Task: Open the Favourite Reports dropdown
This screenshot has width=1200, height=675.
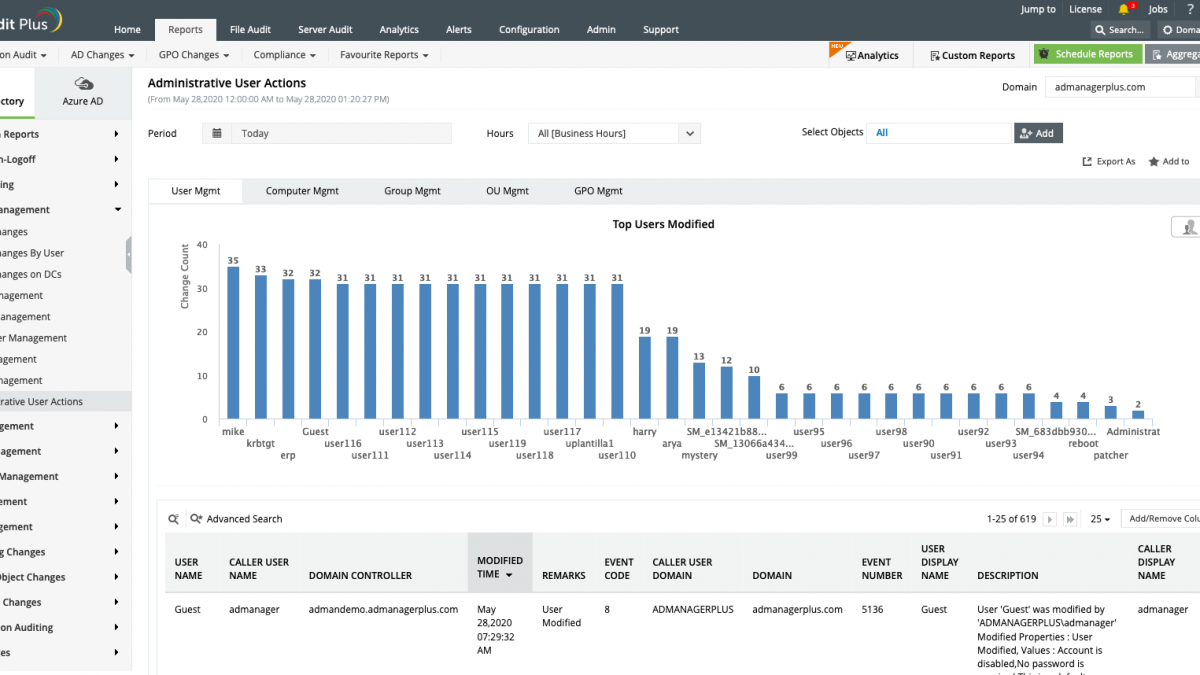Action: (x=384, y=55)
